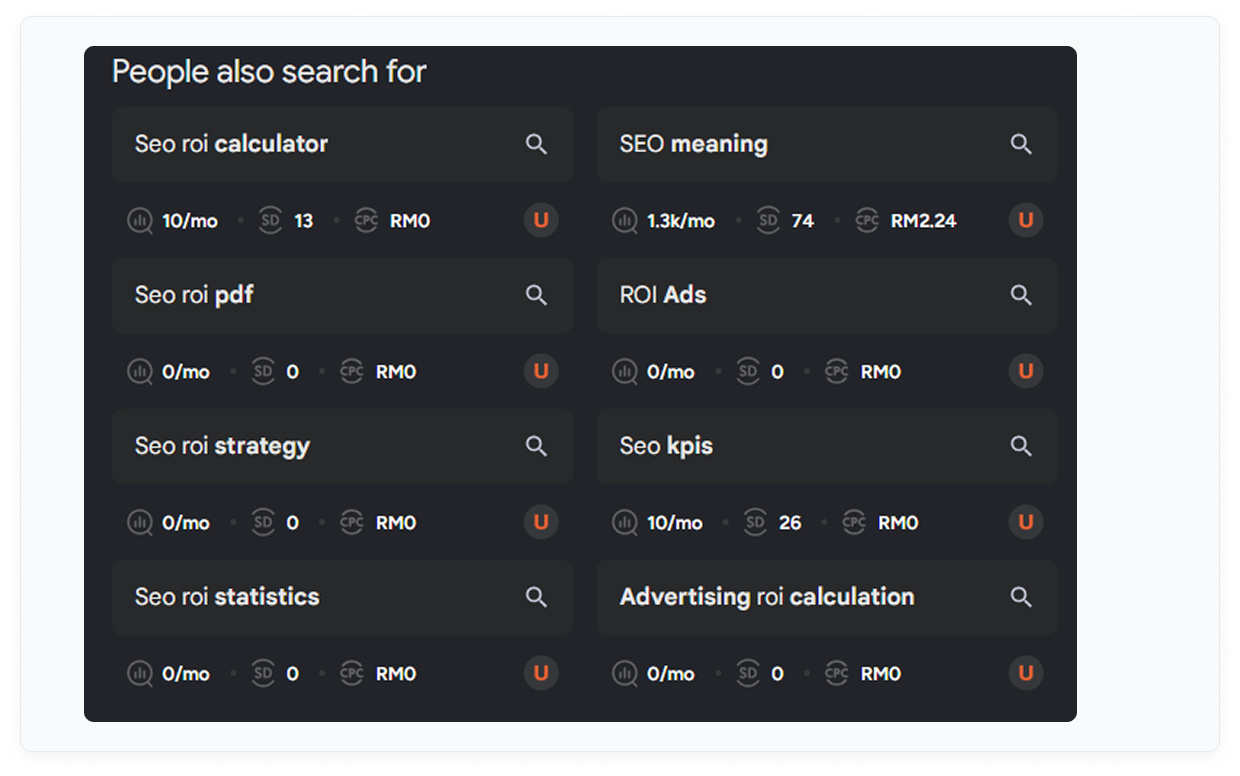
Task: Click '0/mo' under Advertising roi calculation
Action: click(x=671, y=674)
